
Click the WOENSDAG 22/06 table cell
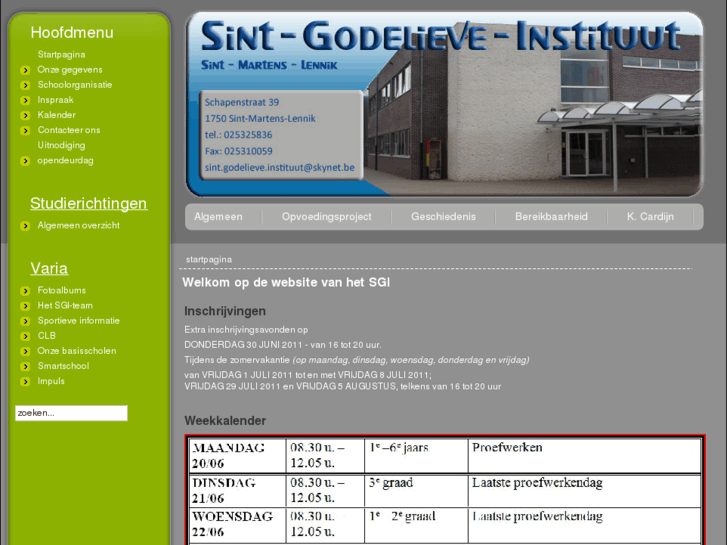click(x=238, y=524)
